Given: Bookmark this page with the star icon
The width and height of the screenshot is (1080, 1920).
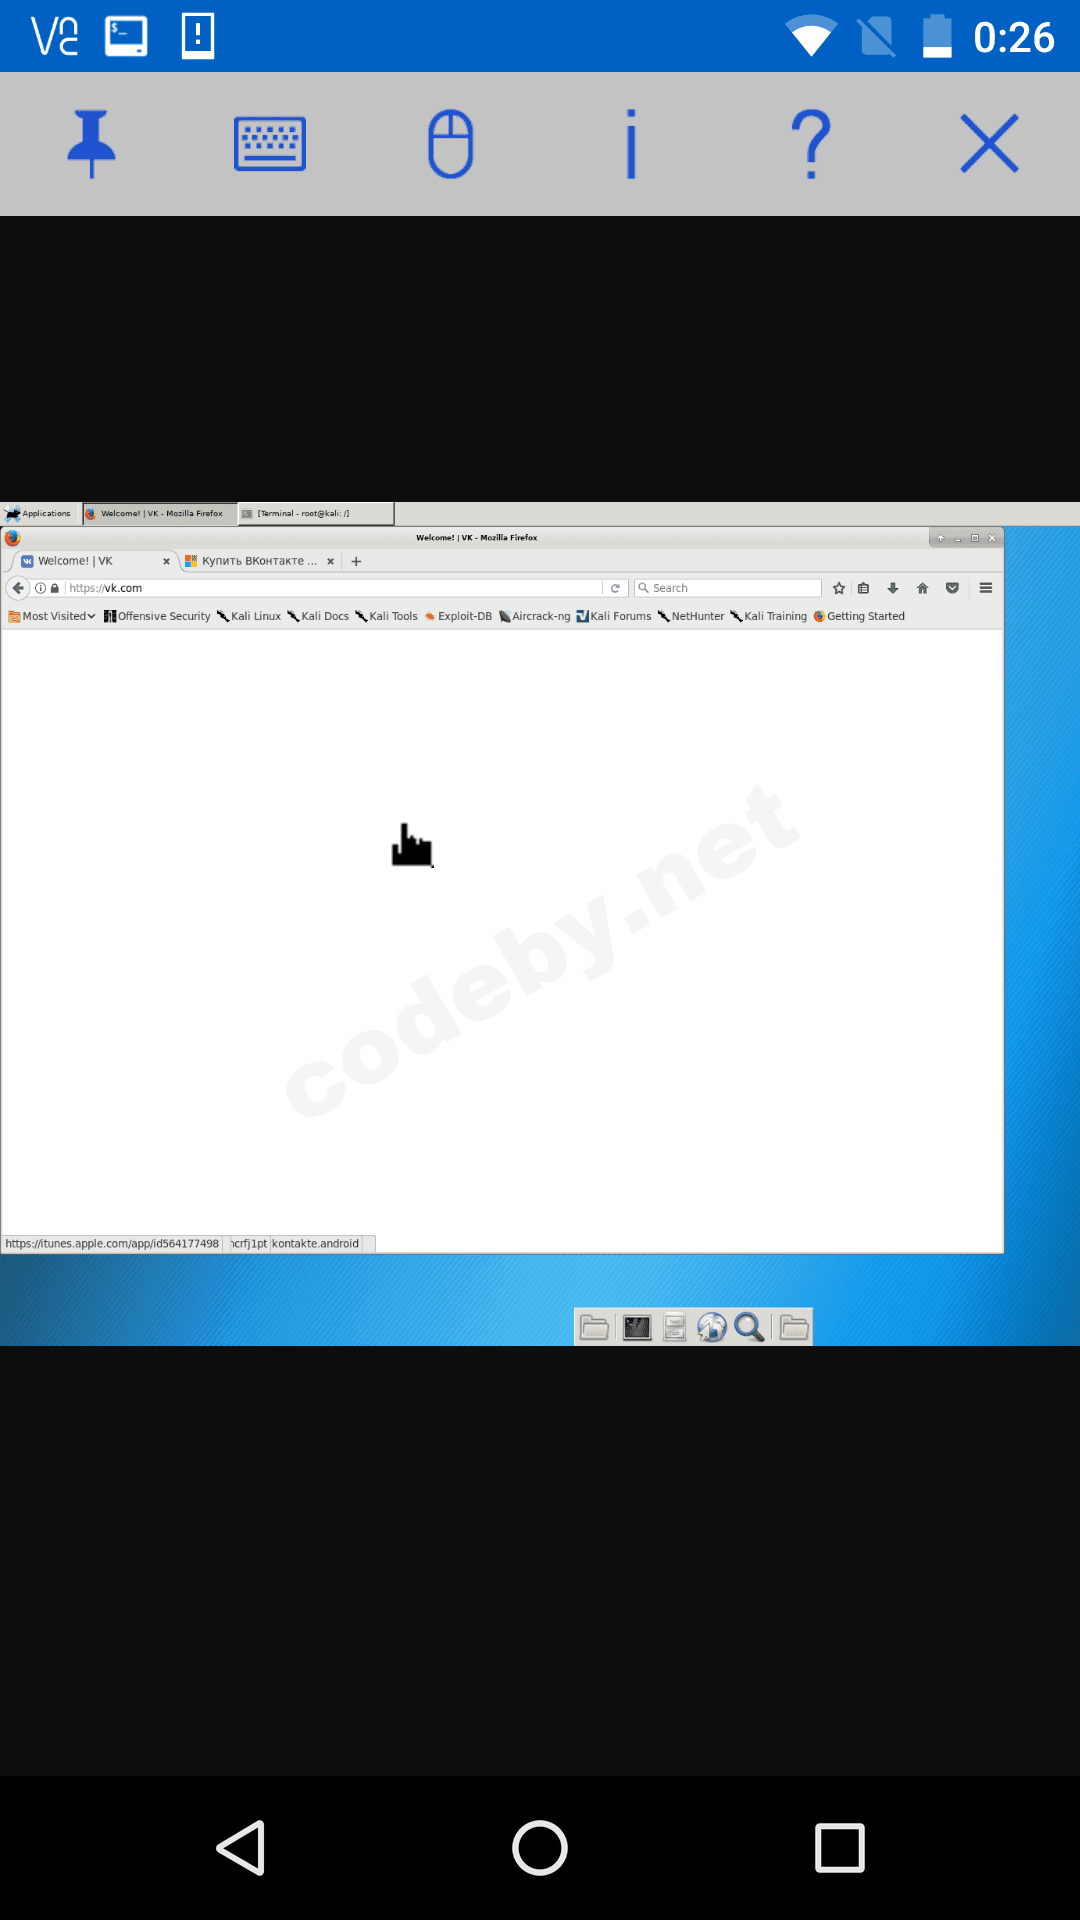Looking at the screenshot, I should [x=839, y=588].
